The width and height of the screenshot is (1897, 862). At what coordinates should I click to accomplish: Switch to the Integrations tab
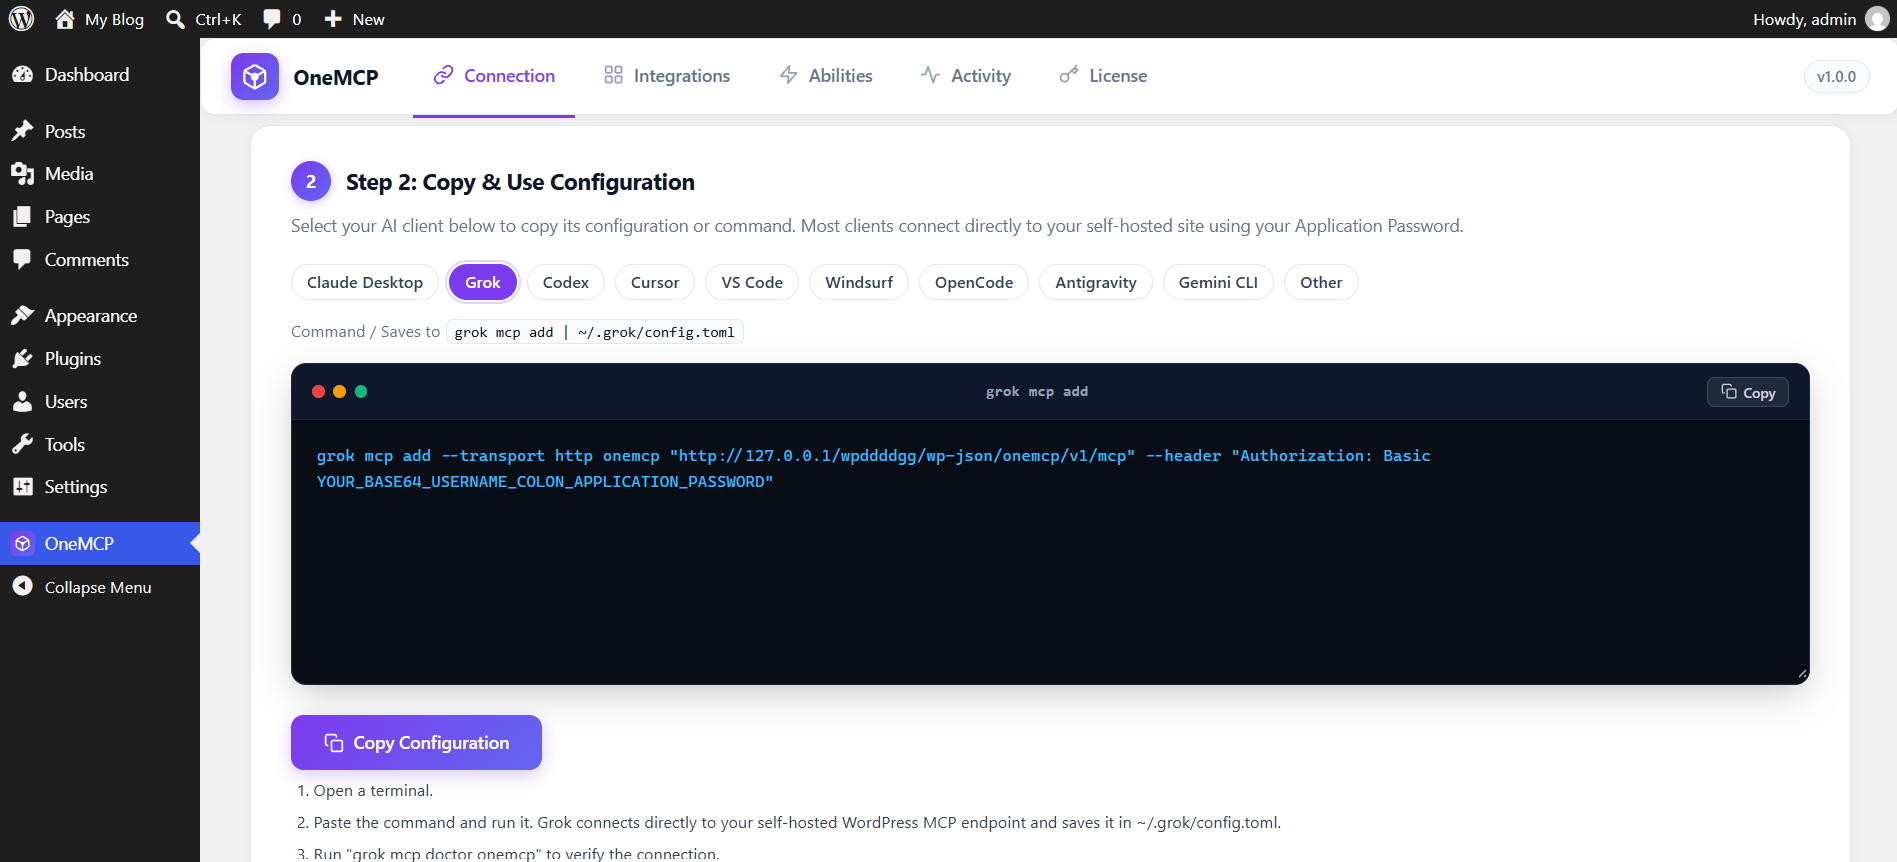[x=667, y=76]
